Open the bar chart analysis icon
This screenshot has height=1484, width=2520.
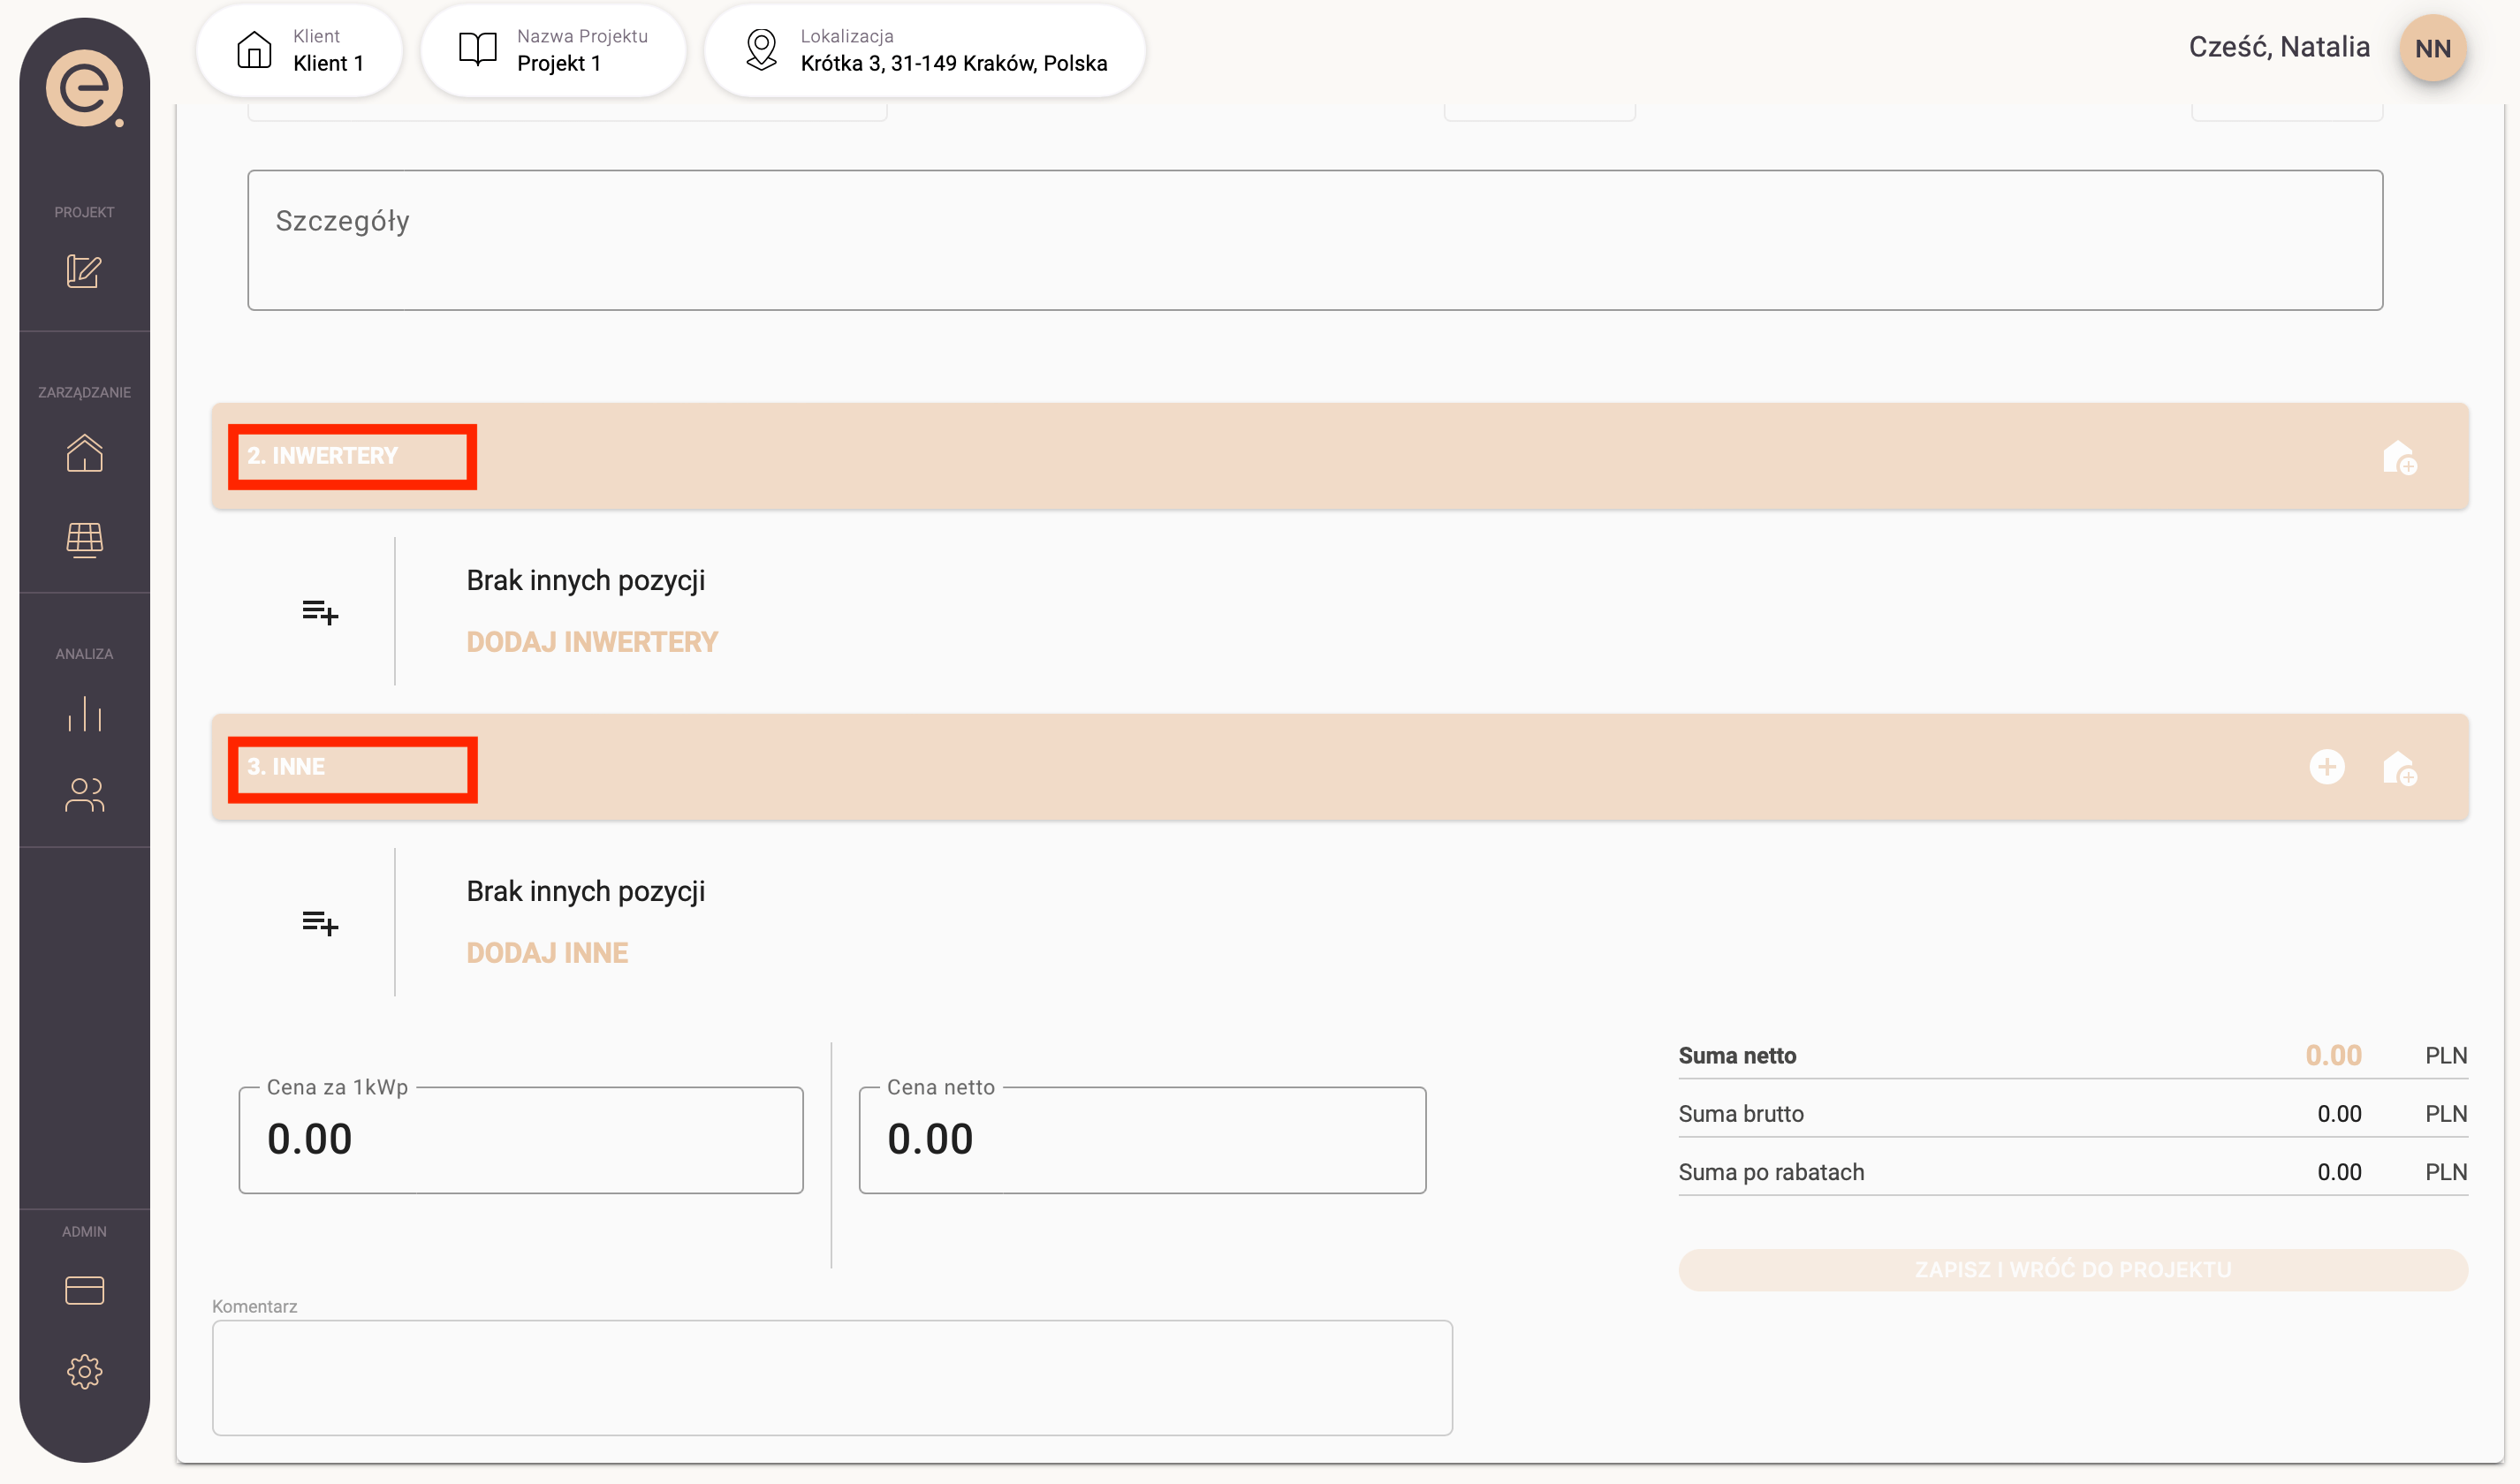click(x=84, y=714)
